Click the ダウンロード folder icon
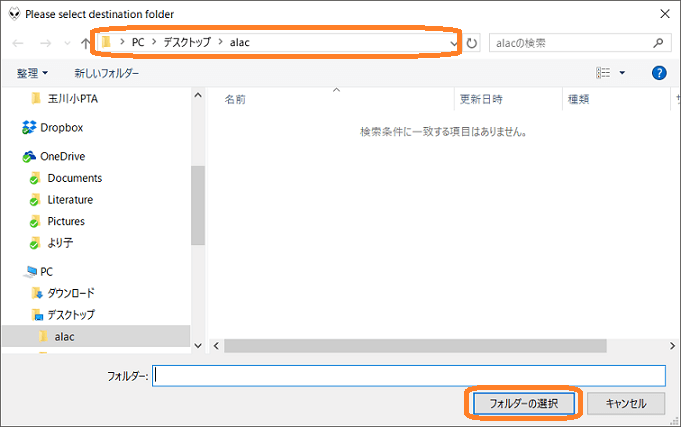Screen dimensions: 681x427 [37, 293]
